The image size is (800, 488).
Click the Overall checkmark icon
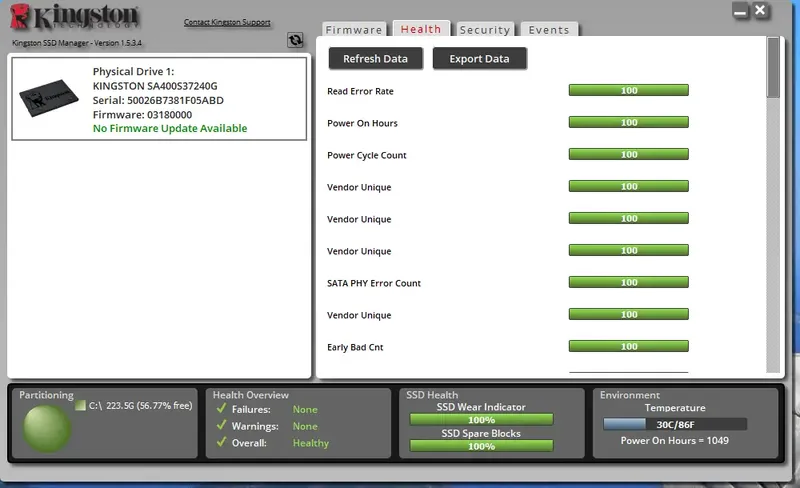click(221, 442)
